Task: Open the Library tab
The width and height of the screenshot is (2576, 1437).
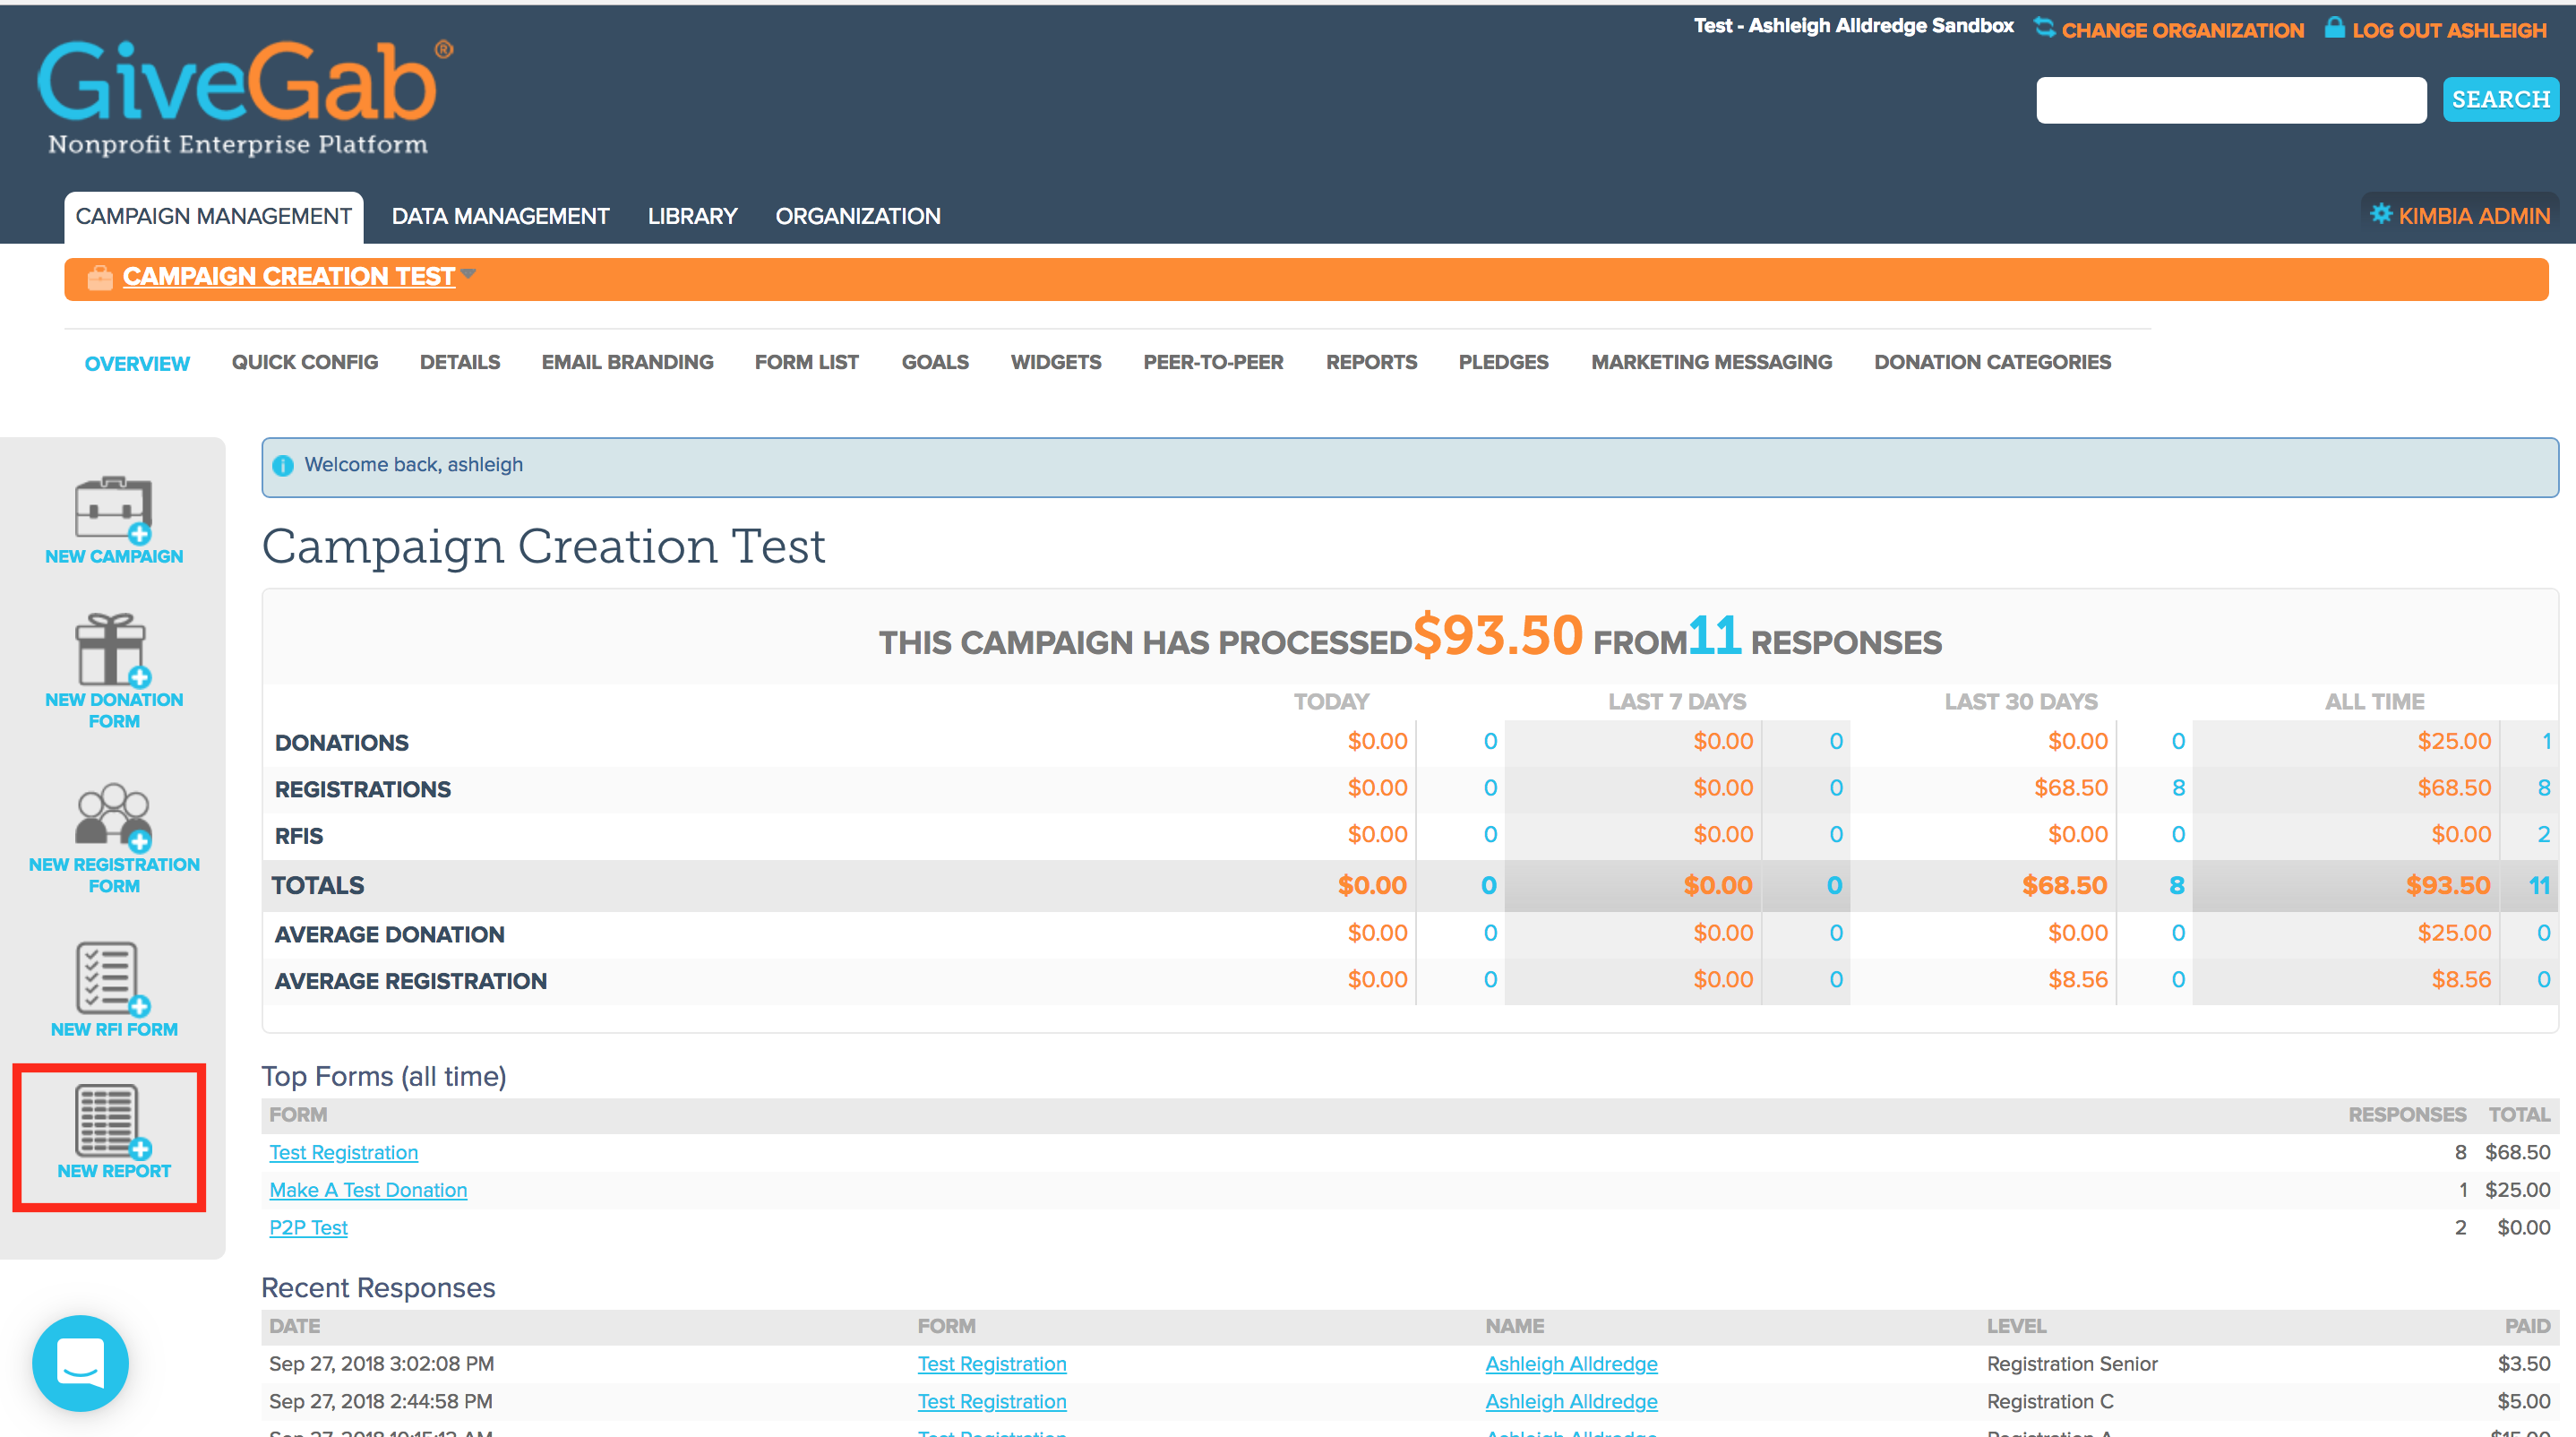Action: pos(692,216)
